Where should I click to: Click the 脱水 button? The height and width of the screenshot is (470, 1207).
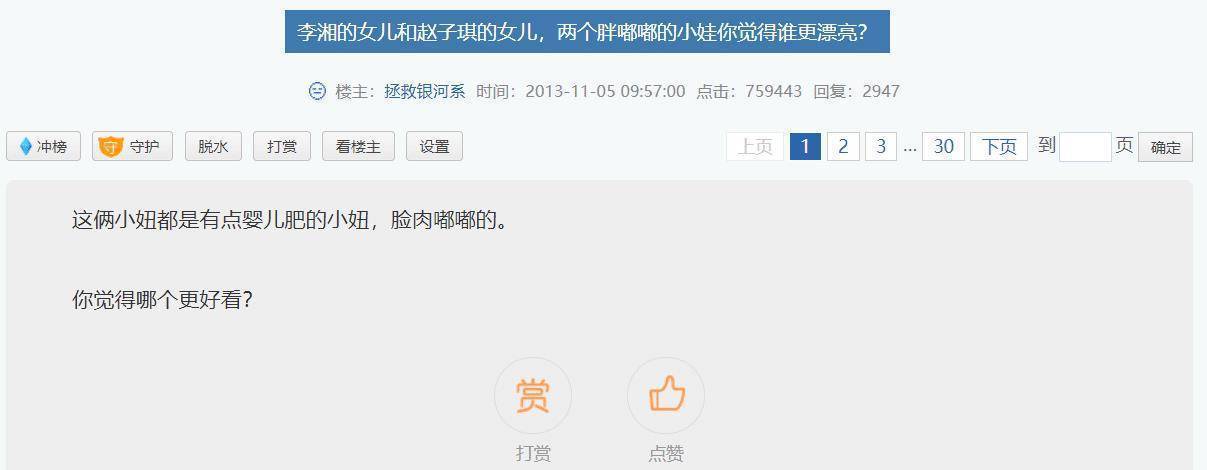pyautogui.click(x=212, y=147)
